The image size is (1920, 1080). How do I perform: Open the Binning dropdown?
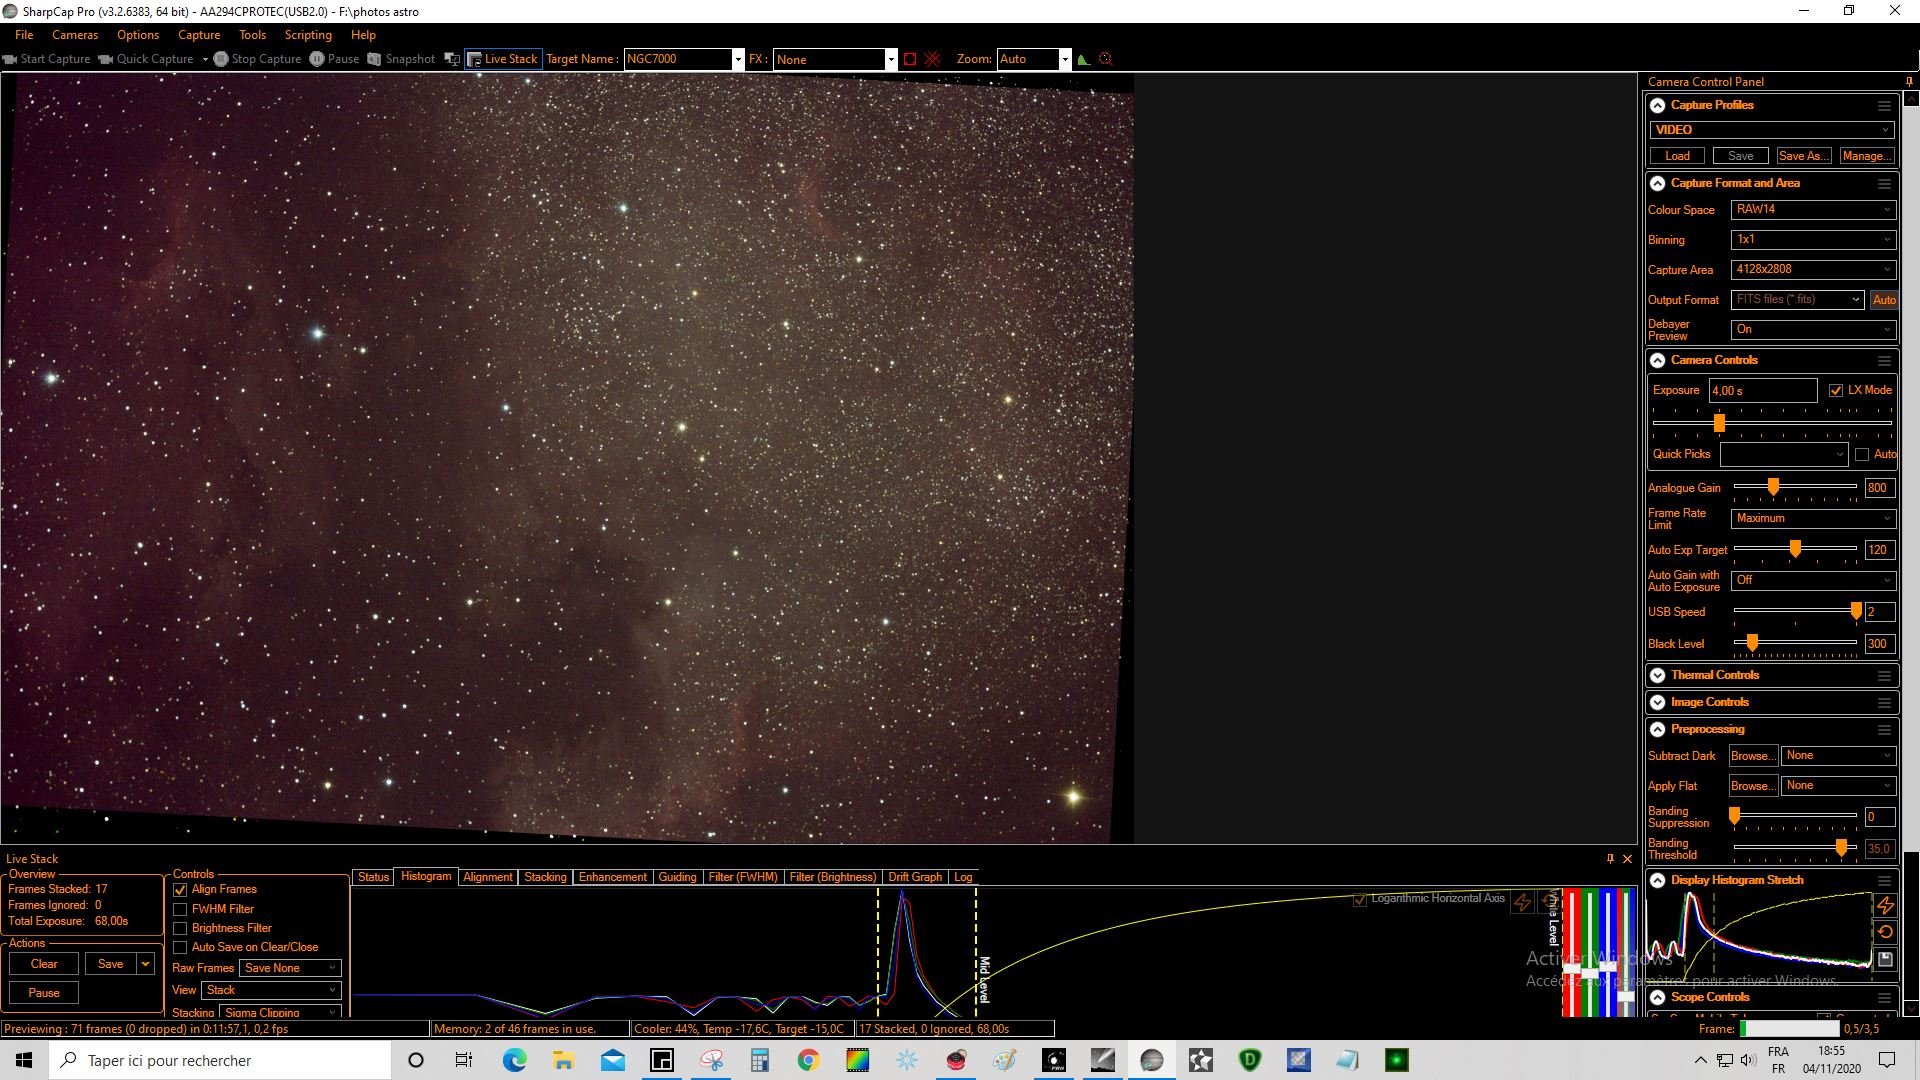point(1813,240)
